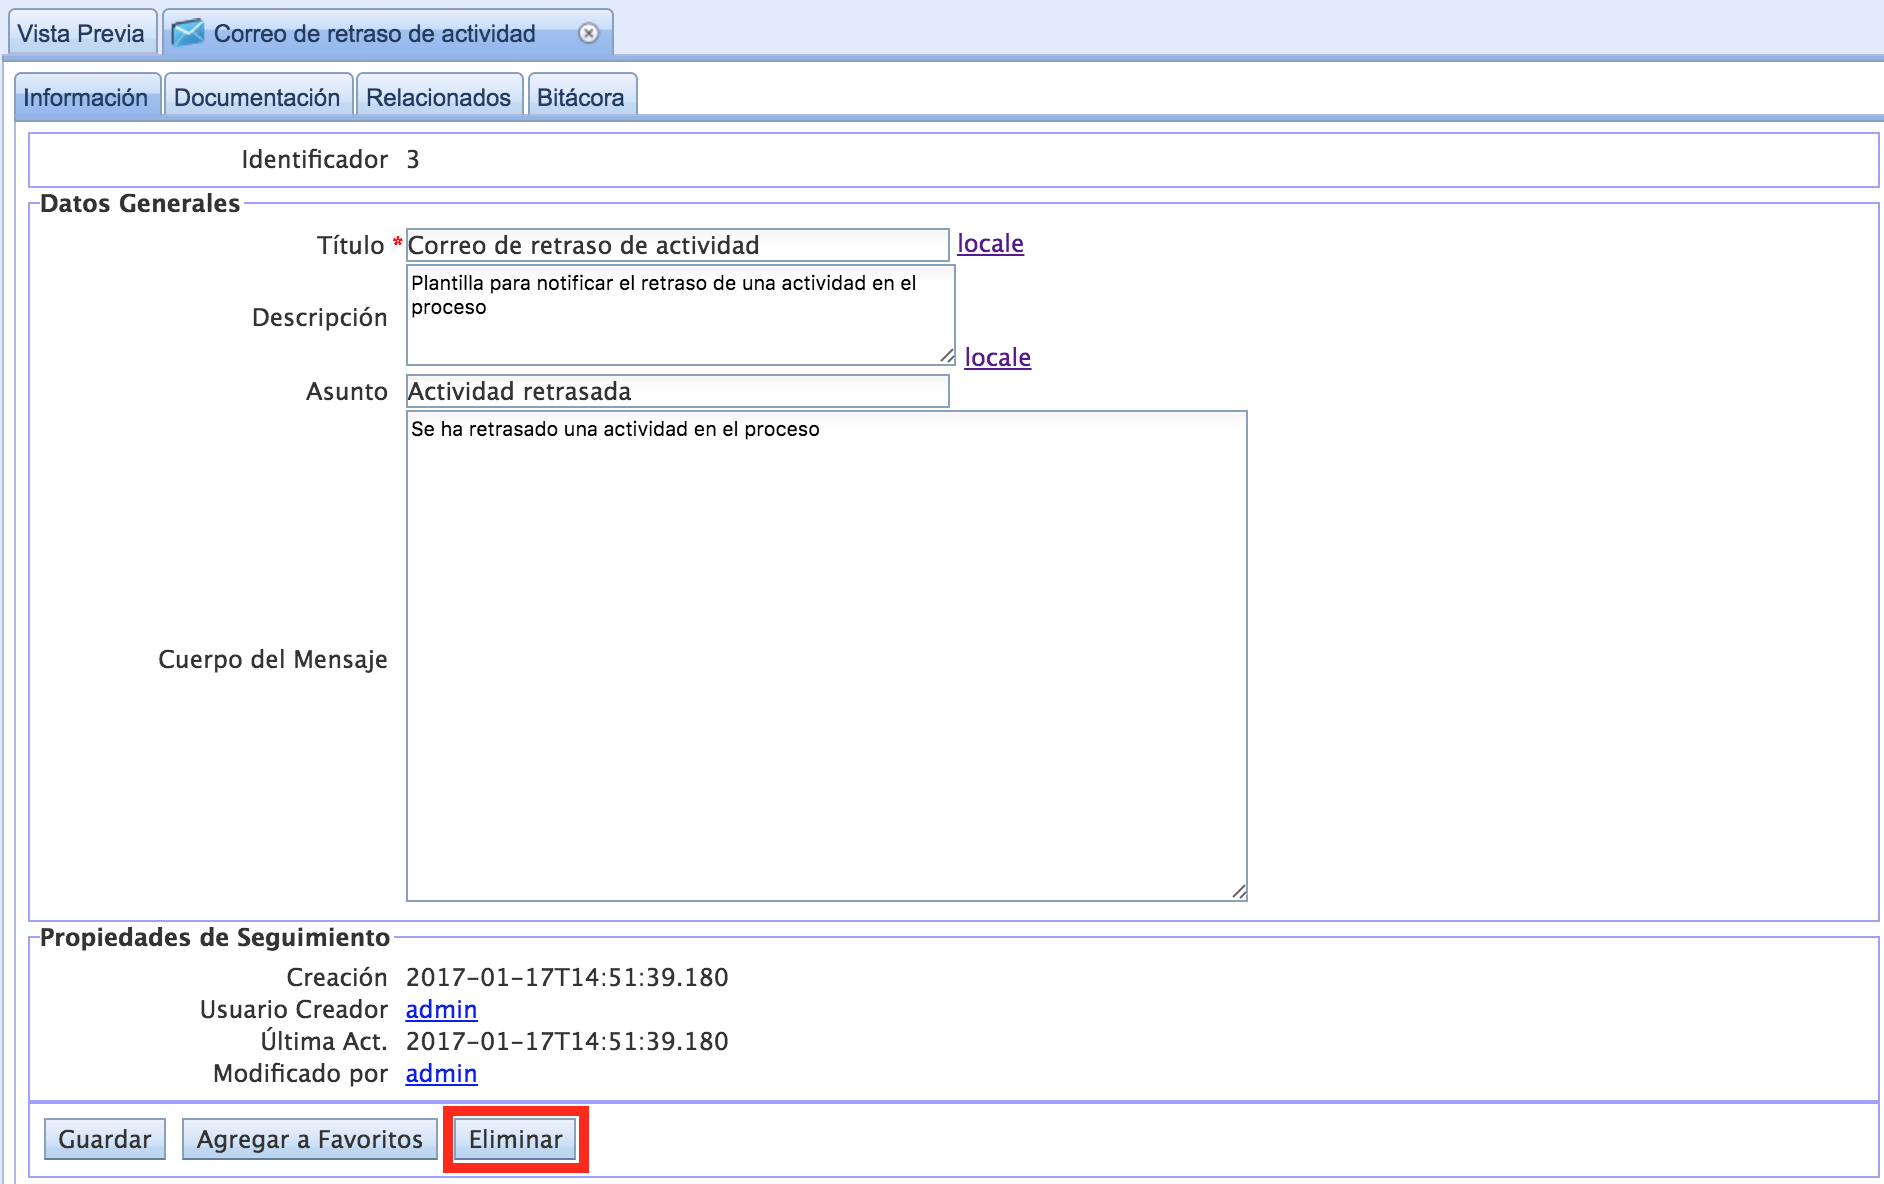Select the Última Act. timestamp value
The image size is (1884, 1184).
567,1041
